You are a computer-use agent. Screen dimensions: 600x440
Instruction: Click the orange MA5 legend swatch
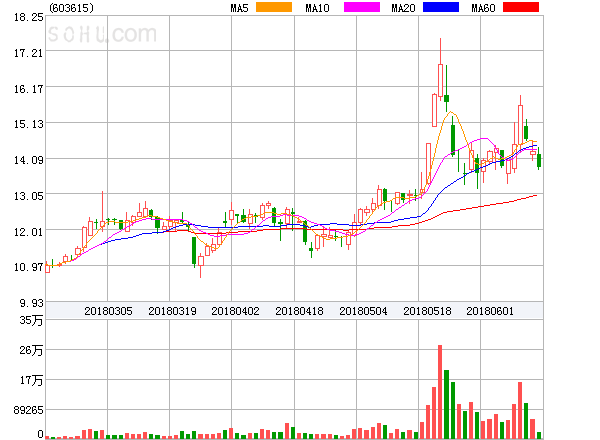click(x=274, y=7)
